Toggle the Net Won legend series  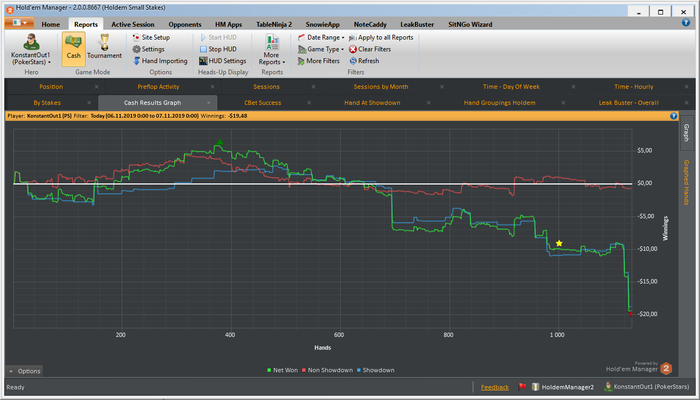click(282, 370)
